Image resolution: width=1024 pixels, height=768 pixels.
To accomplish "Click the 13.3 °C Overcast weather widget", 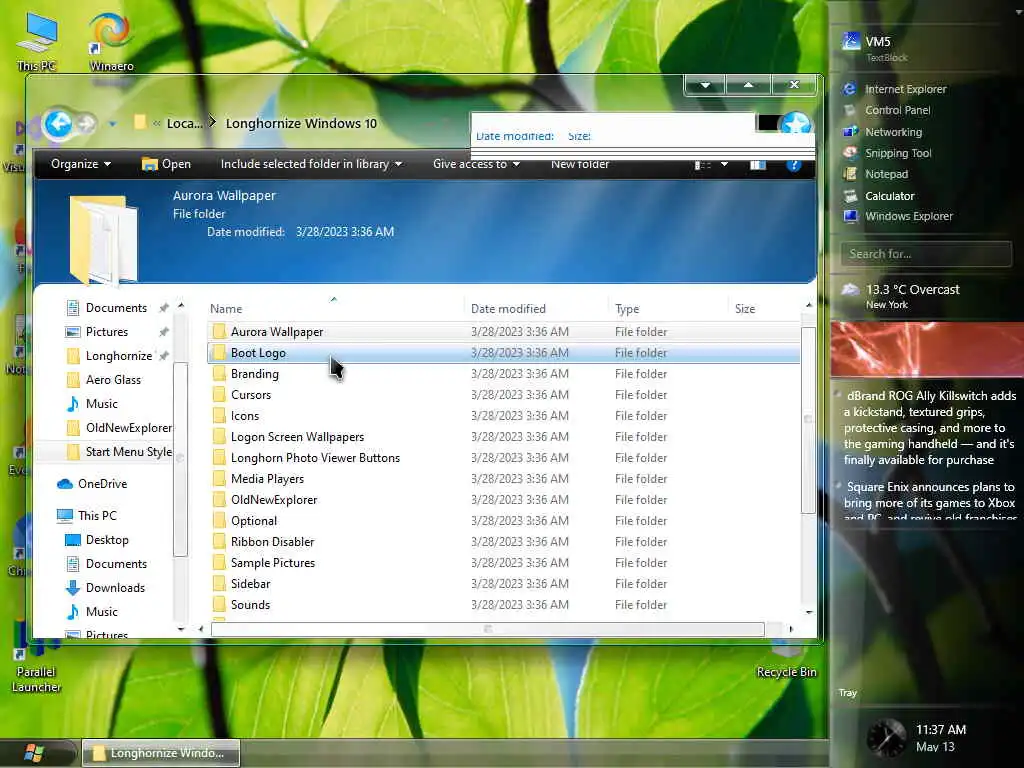I will pyautogui.click(x=901, y=295).
